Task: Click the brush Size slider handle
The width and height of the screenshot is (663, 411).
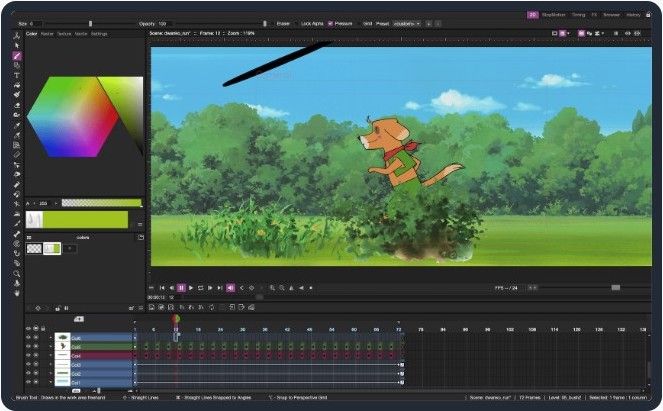Action: tap(90, 24)
